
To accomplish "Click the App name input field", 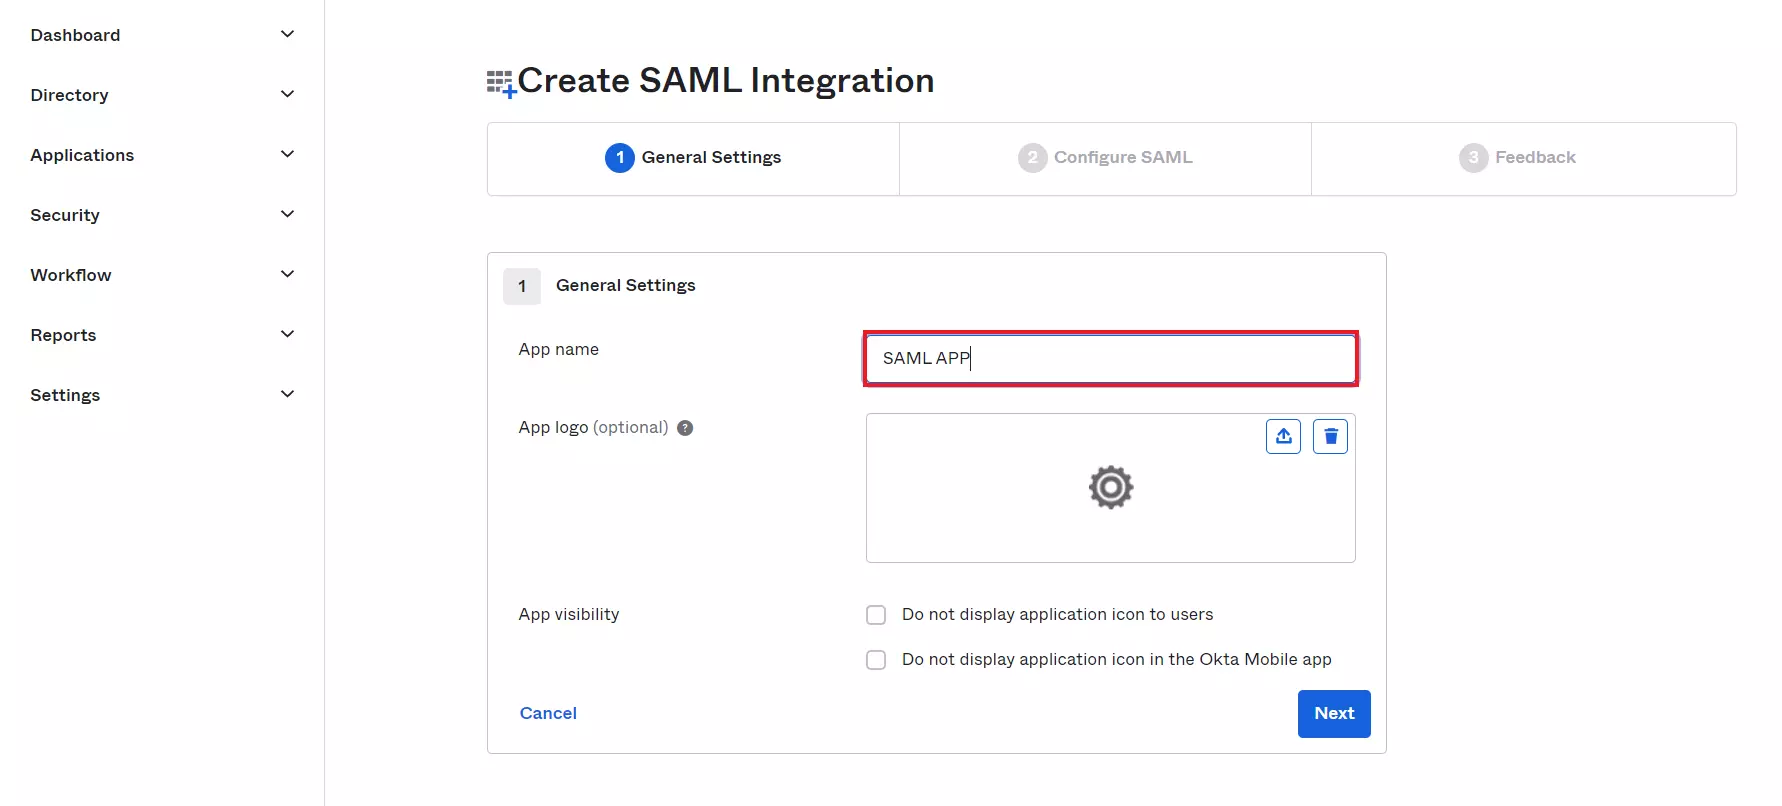I will click(1111, 359).
